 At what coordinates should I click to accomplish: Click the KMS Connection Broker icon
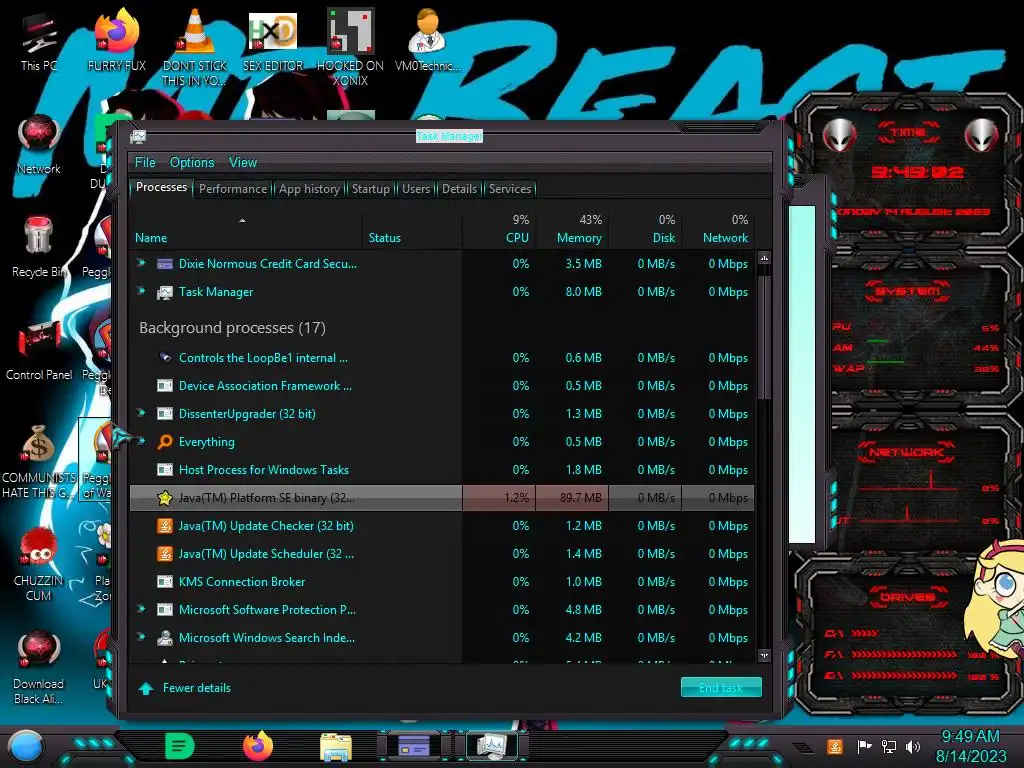click(x=165, y=581)
